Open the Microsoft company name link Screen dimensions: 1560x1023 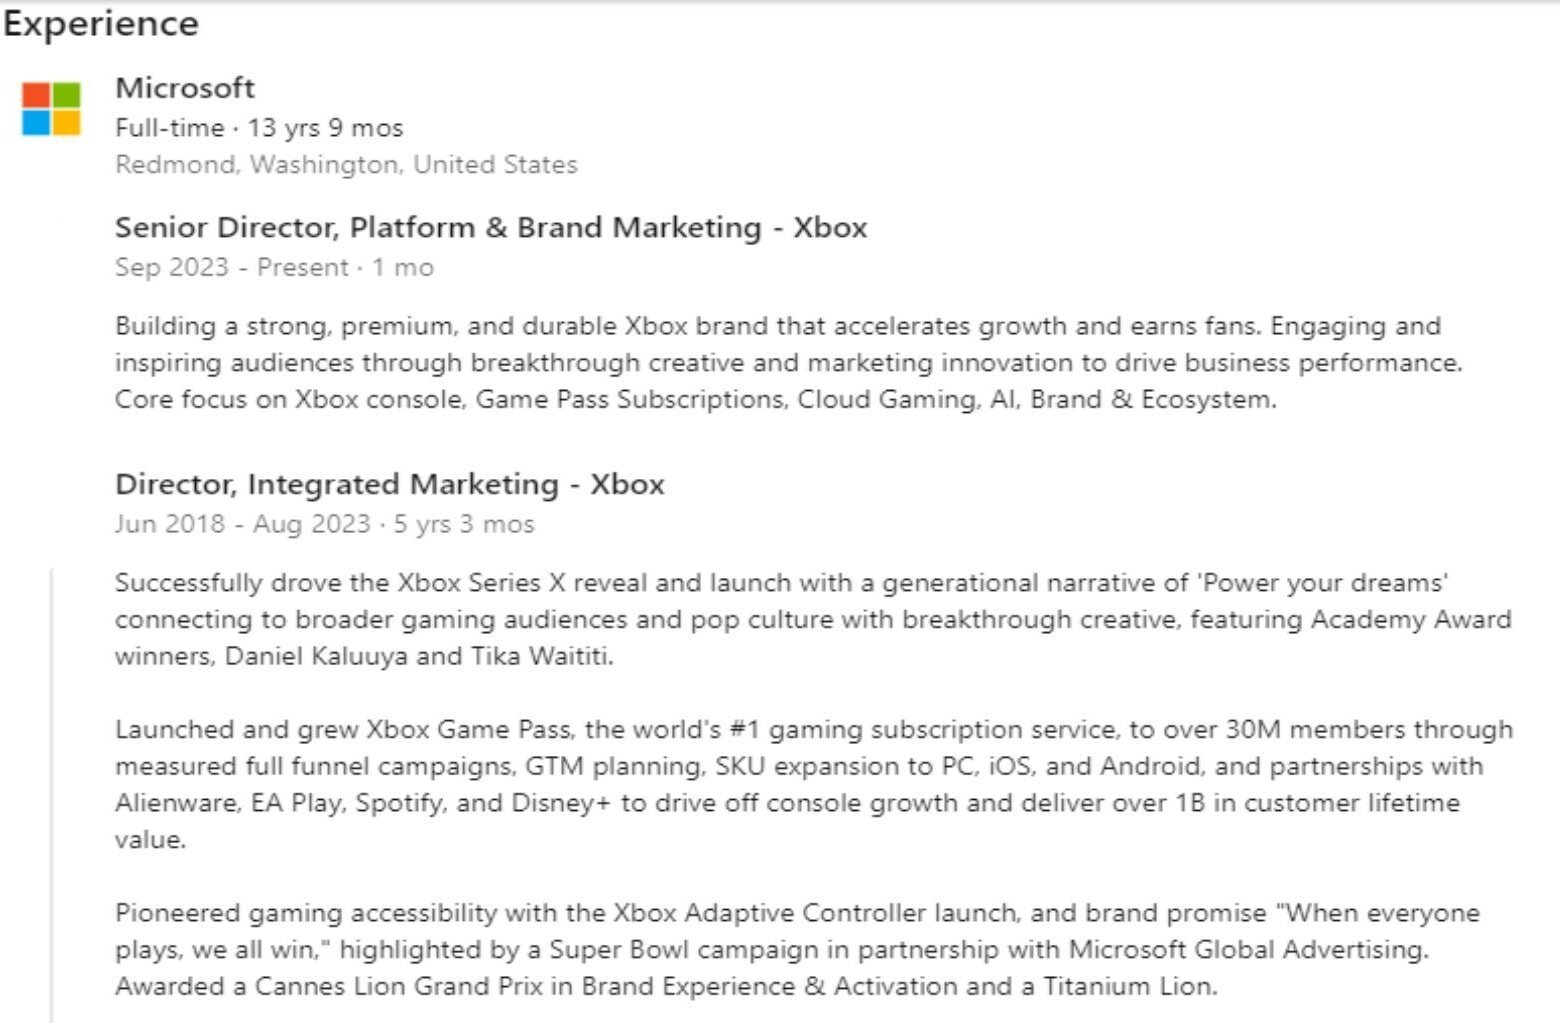(x=185, y=88)
